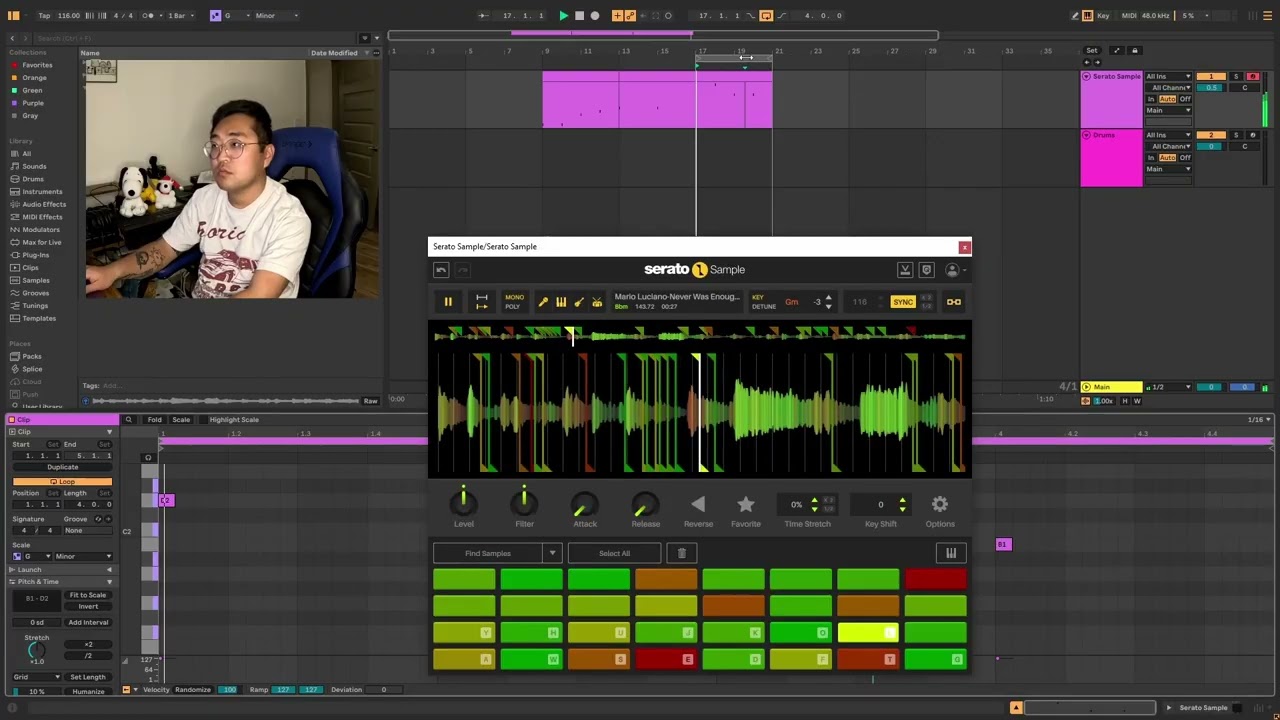Click the Reverse arrow icon
This screenshot has height=720, width=1280.
click(x=698, y=505)
